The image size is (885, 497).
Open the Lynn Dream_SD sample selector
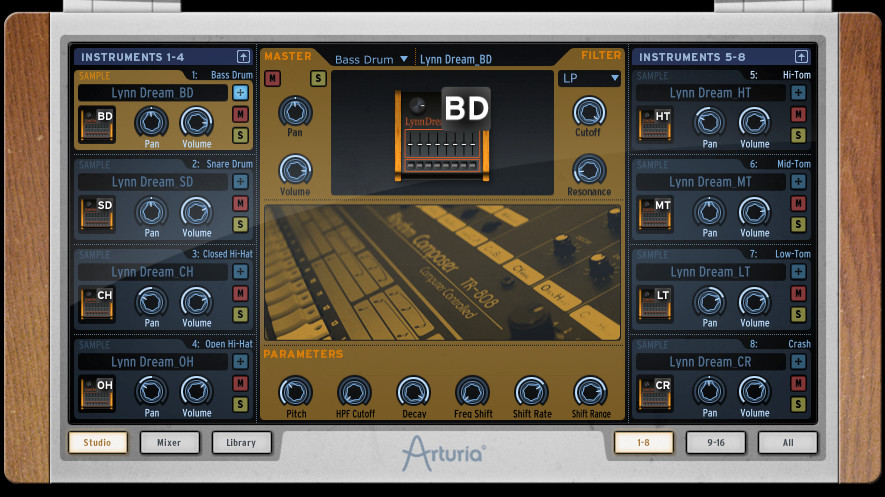point(152,182)
